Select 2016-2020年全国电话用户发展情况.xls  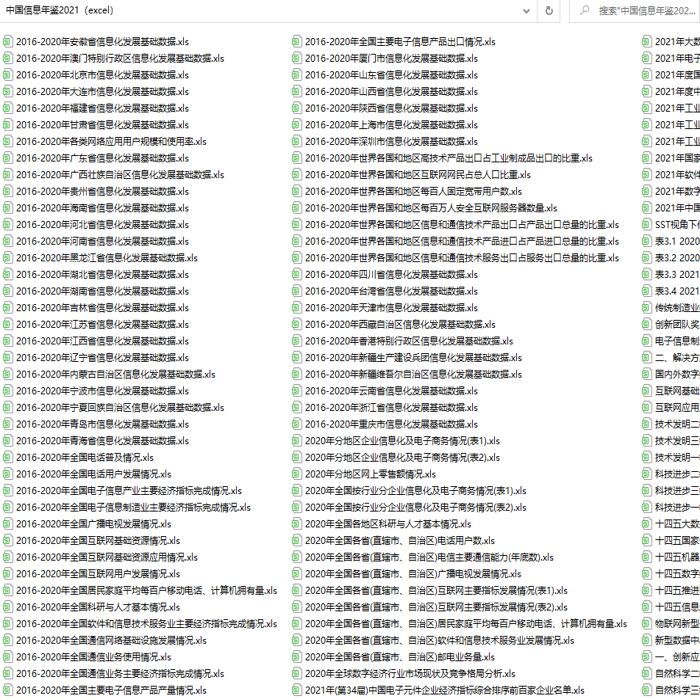[94, 474]
